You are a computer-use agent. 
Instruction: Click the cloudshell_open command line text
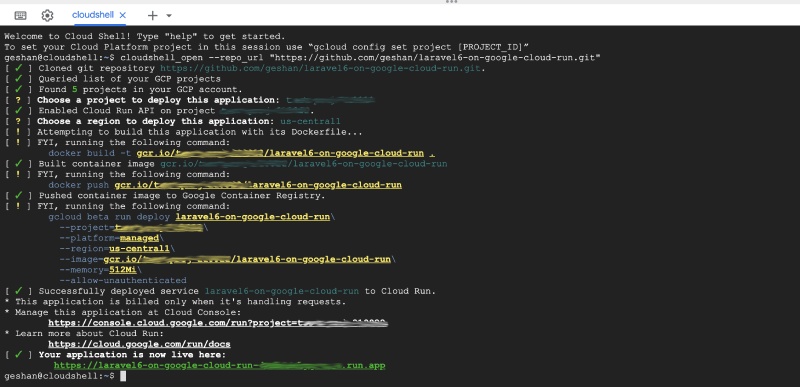[360, 58]
